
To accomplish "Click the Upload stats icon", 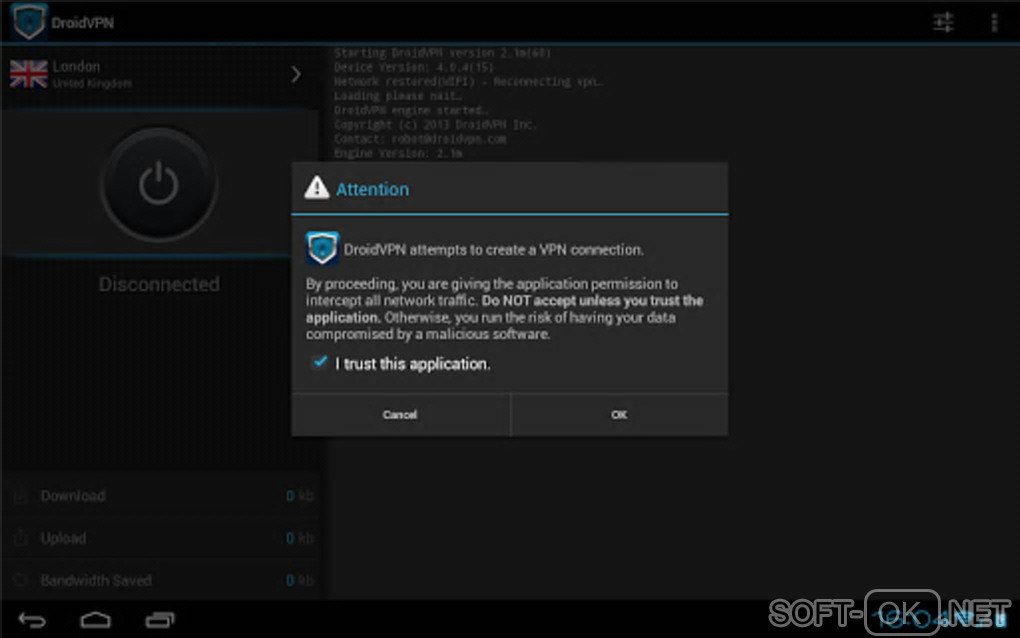I will coord(20,538).
